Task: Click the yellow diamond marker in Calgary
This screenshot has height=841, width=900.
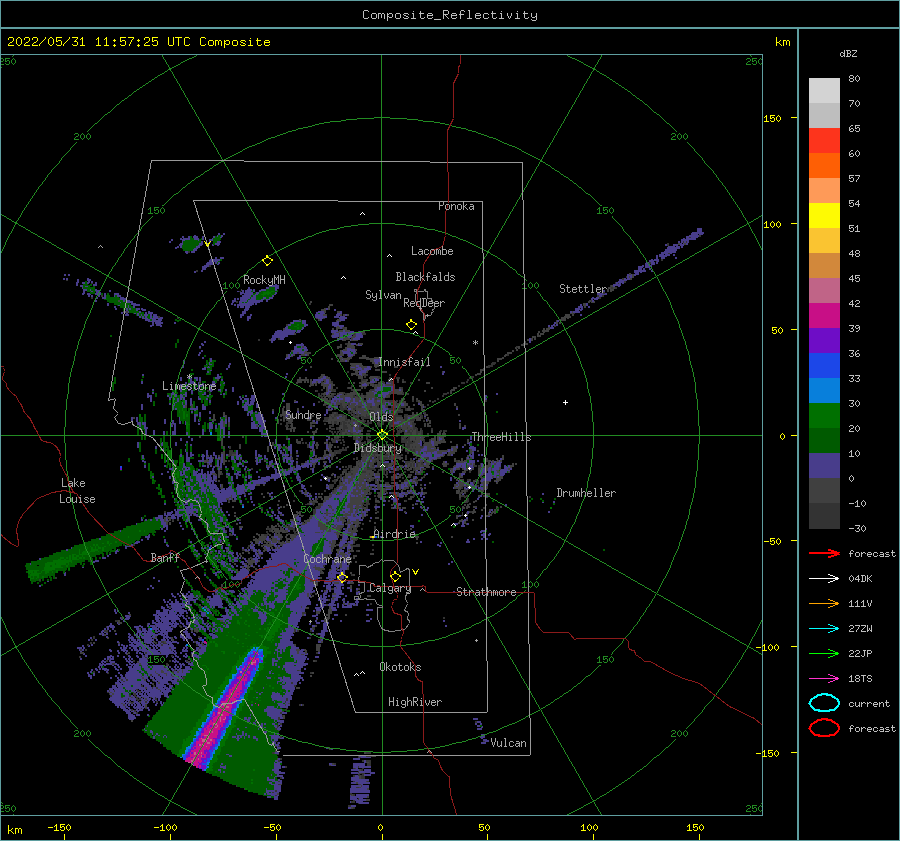Action: pos(395,576)
